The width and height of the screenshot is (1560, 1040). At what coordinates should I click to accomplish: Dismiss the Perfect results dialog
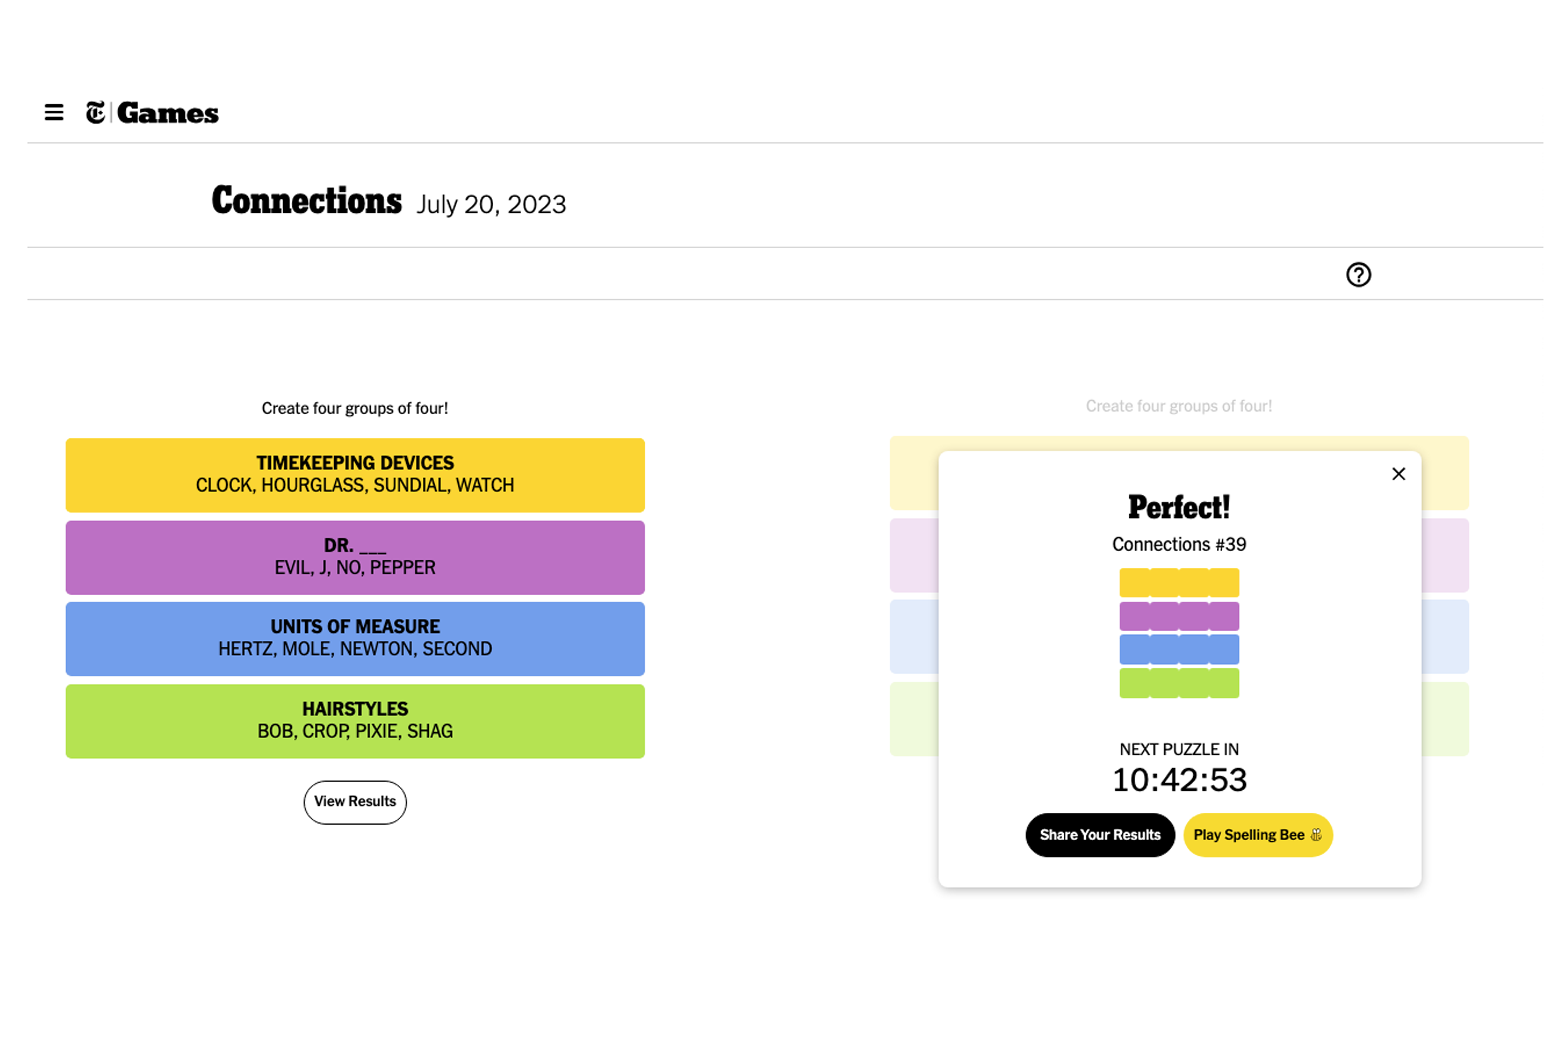[1398, 473]
